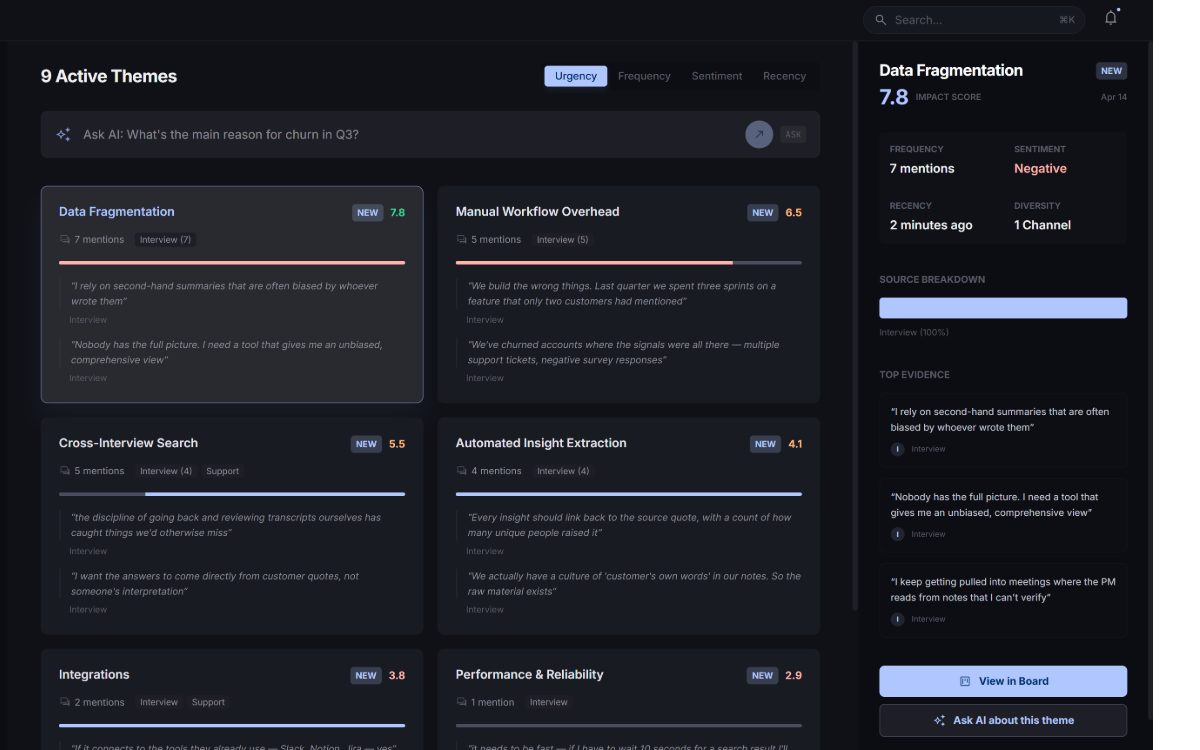This screenshot has height=750, width=1200.
Task: Open the Automated Insight Extraction theme
Action: click(628, 526)
